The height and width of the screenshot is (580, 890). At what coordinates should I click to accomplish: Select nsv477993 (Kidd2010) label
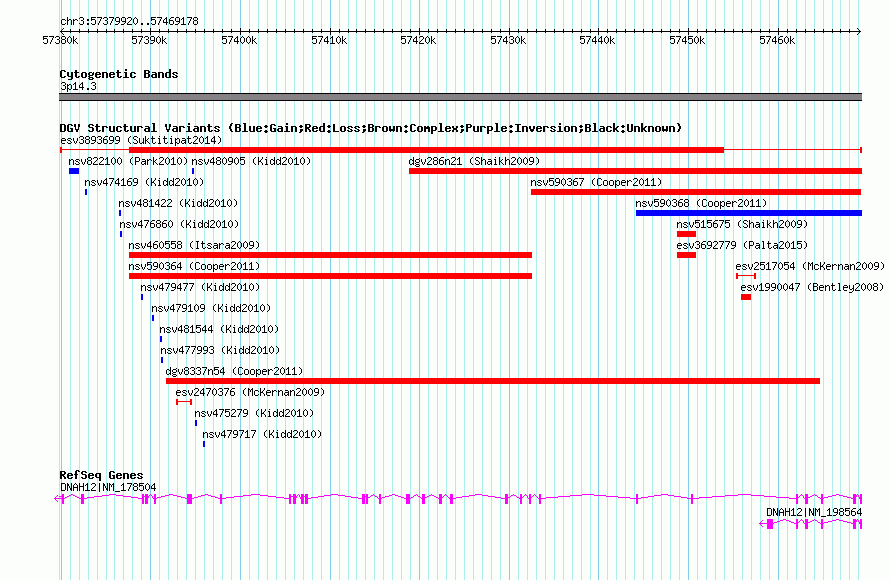[220, 350]
